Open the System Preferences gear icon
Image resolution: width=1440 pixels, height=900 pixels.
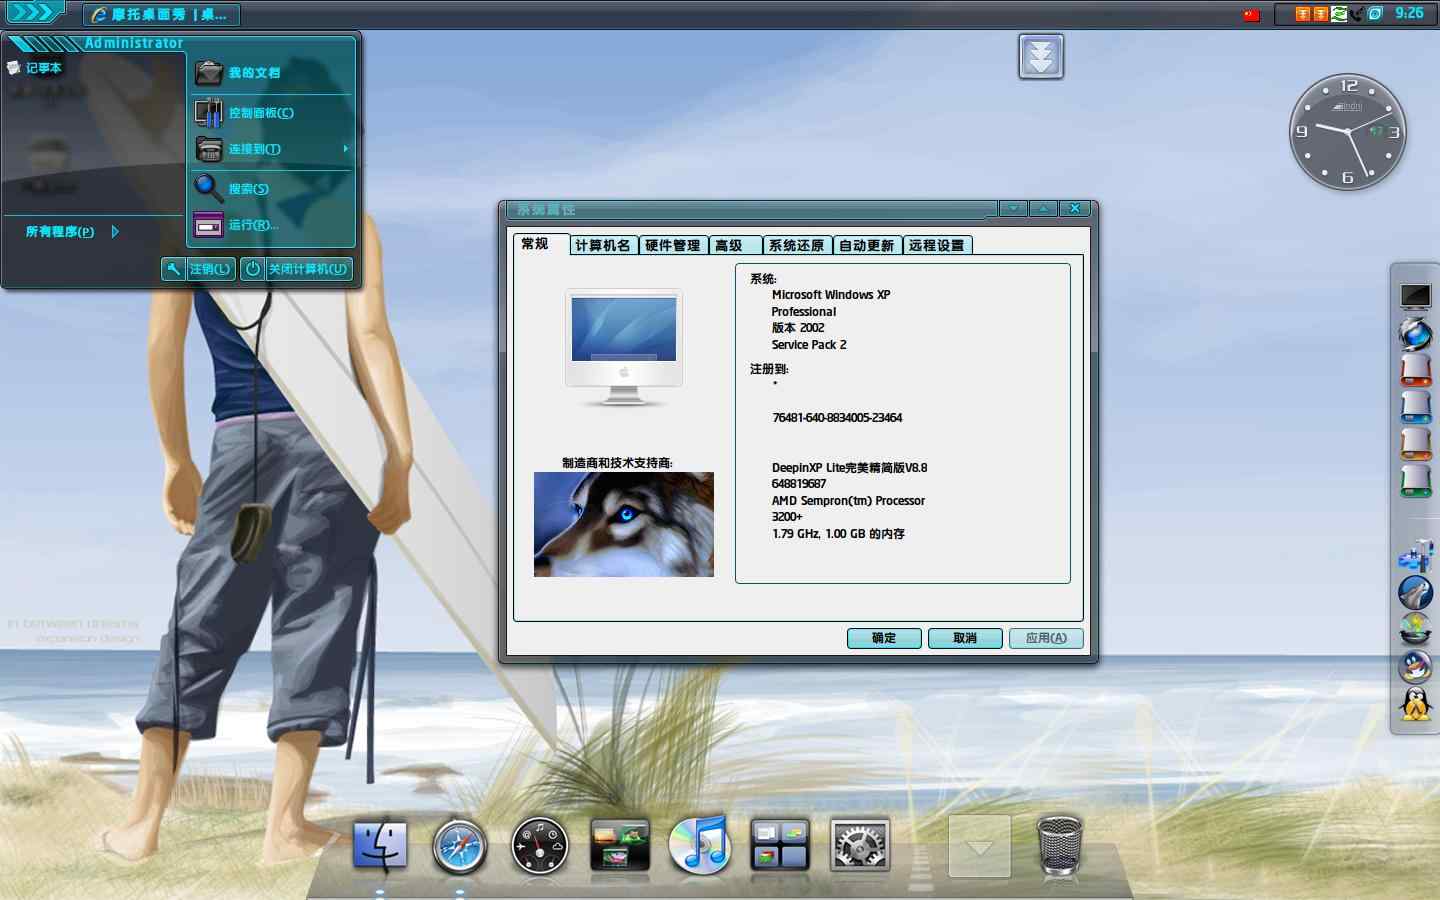(x=860, y=846)
